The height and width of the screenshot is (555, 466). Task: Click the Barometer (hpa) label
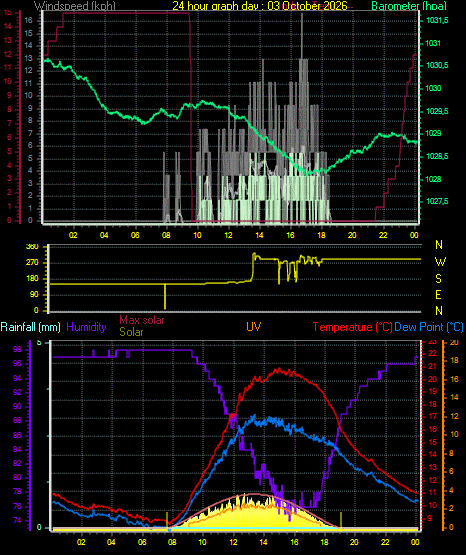pos(409,6)
